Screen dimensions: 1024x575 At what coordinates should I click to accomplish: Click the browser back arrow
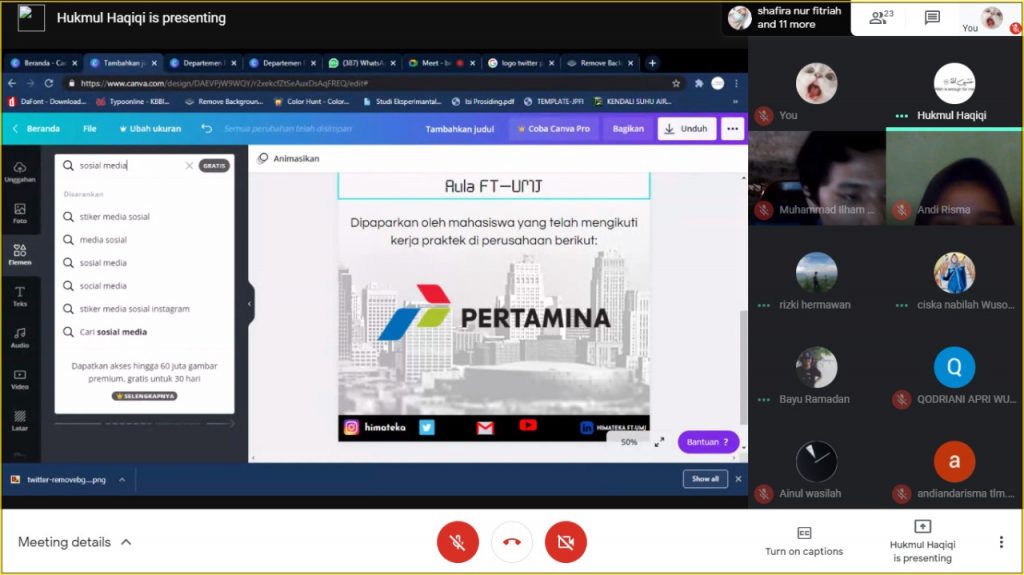tap(12, 83)
